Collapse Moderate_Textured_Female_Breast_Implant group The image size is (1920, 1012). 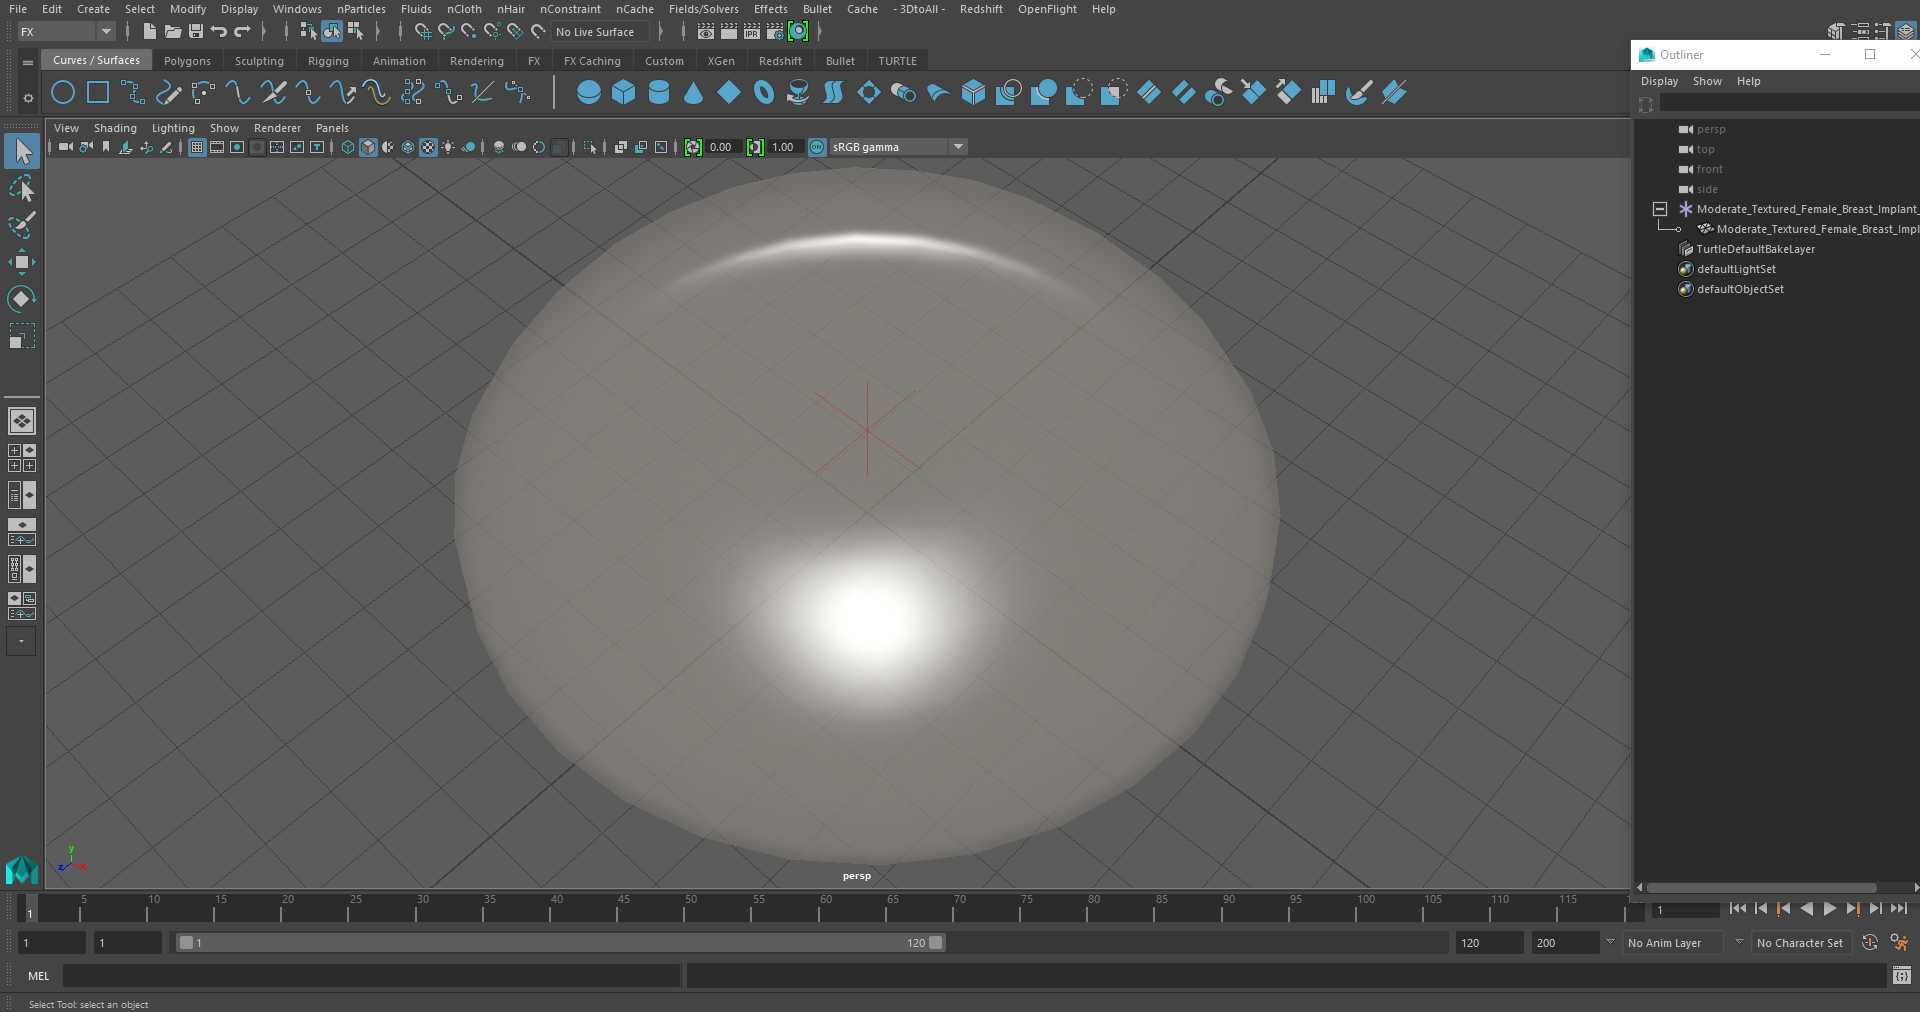(1660, 209)
